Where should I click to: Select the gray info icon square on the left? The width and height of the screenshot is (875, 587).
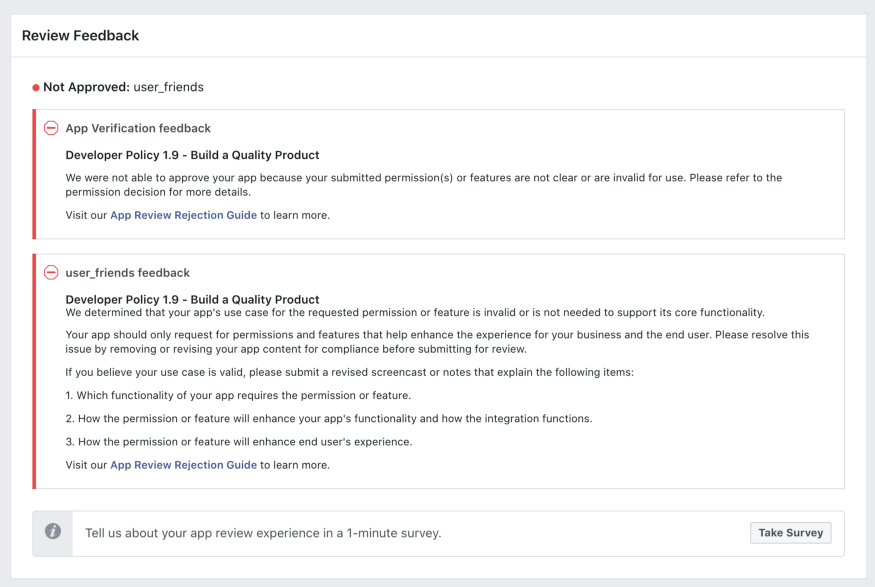click(x=51, y=532)
